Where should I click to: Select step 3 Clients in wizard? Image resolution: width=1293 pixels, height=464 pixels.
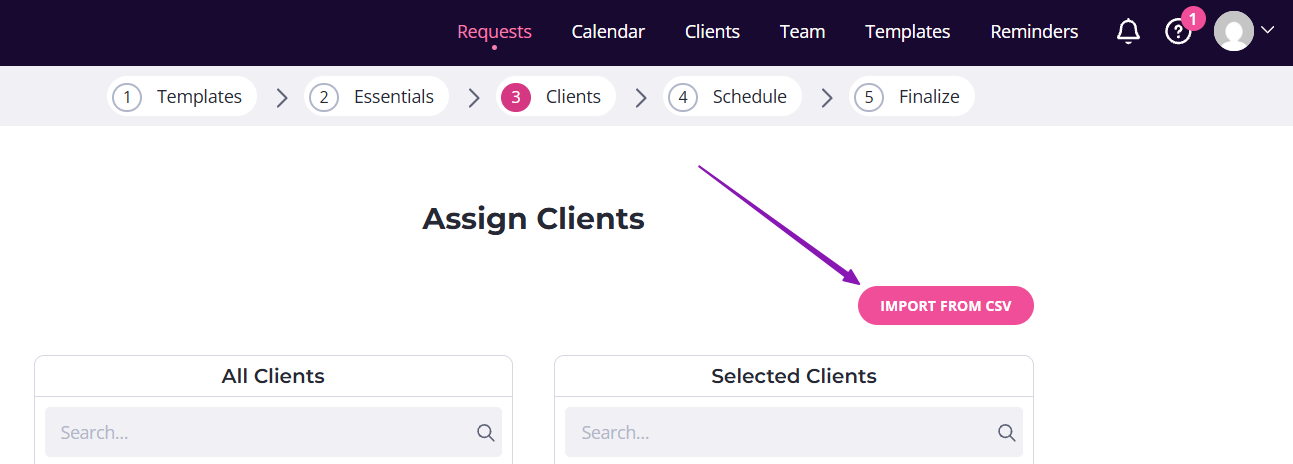click(x=556, y=97)
